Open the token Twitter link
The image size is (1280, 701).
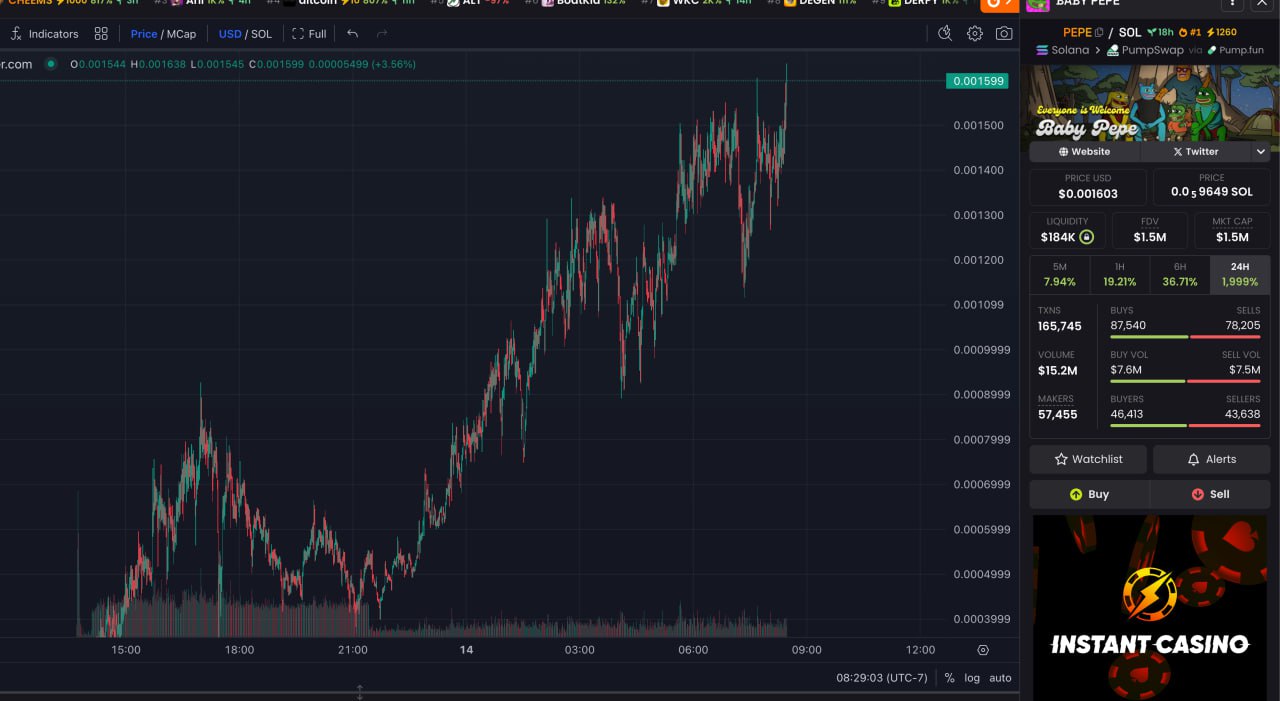(1196, 152)
